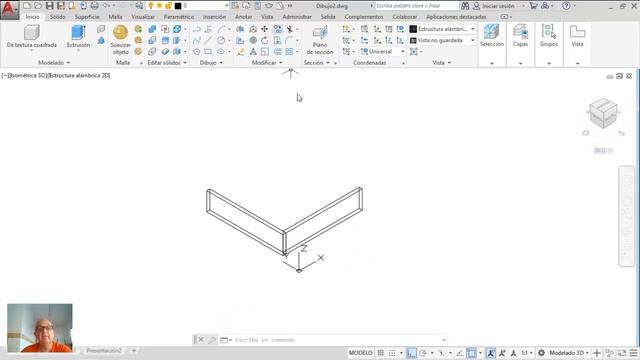Click the Save icon in quick access toolbar
The image size is (640, 360).
(49, 6)
